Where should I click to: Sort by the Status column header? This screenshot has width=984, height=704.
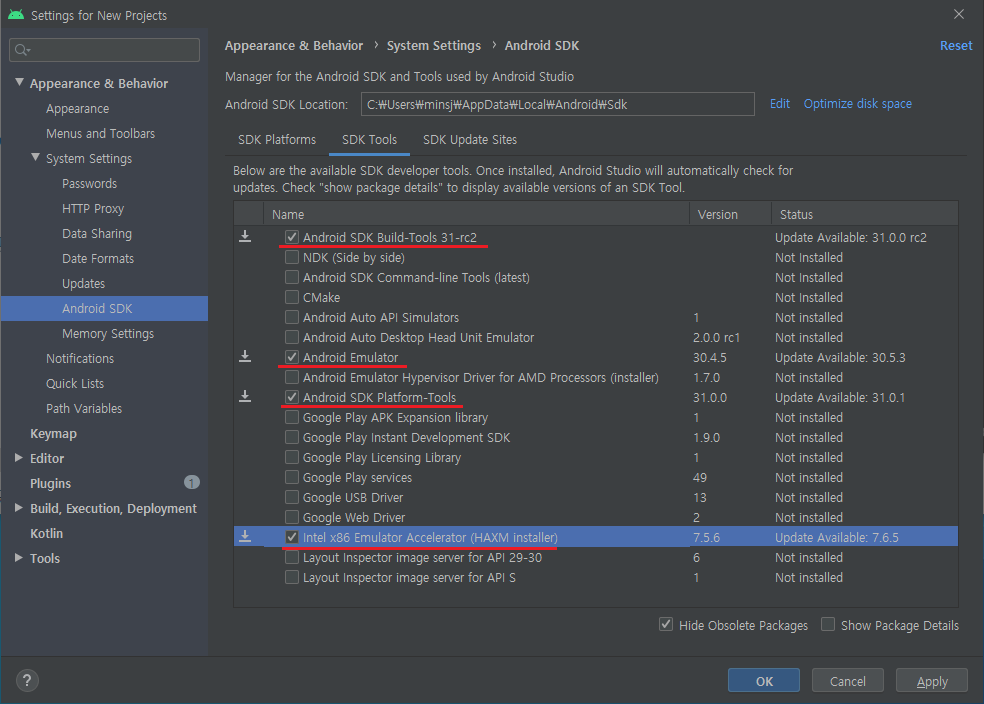click(x=865, y=214)
